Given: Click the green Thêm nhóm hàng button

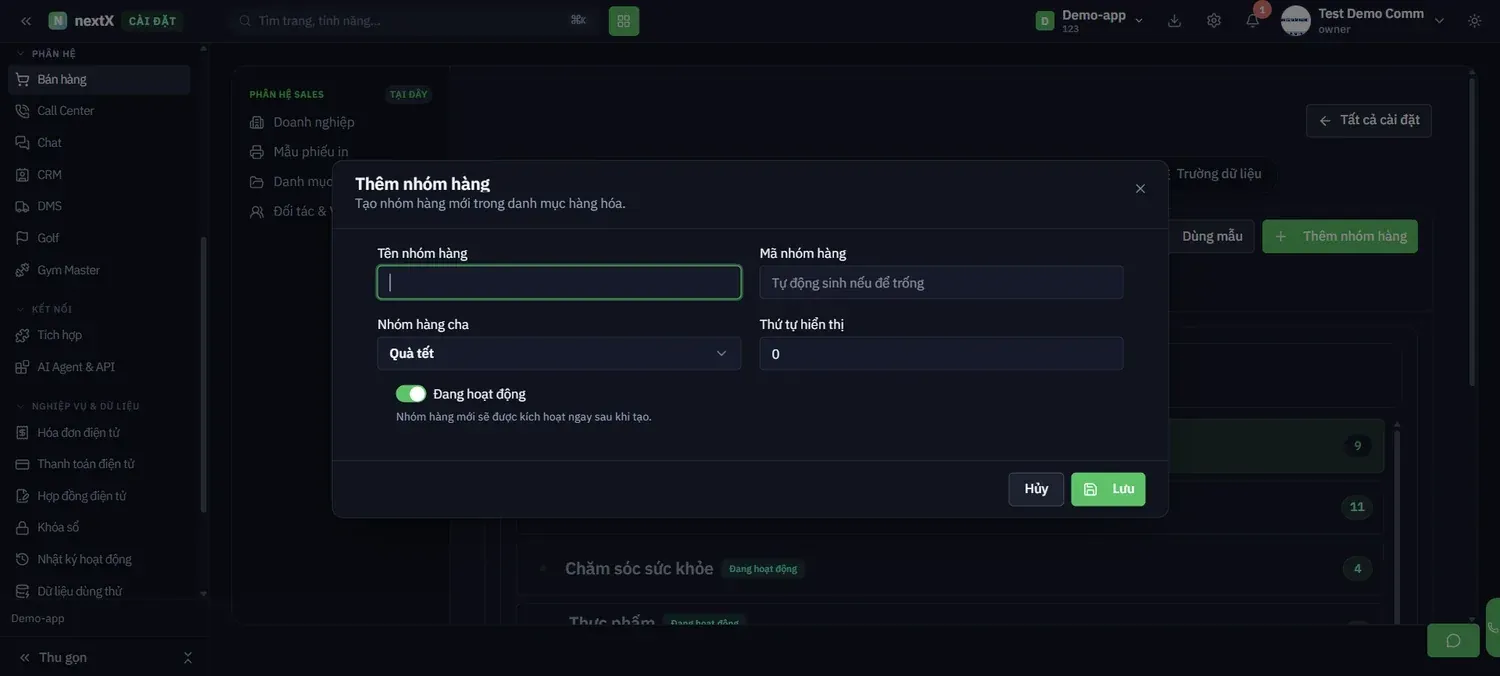Looking at the screenshot, I should pos(1340,236).
